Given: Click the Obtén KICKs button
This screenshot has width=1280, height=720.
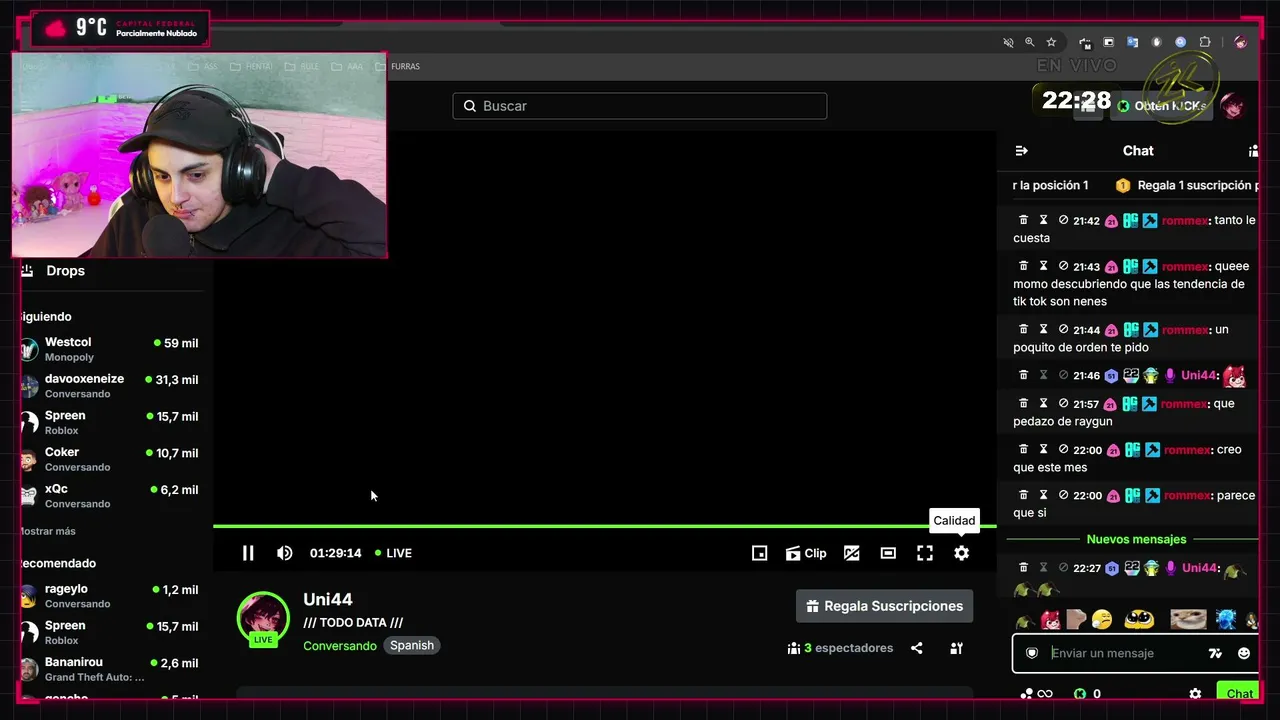Looking at the screenshot, I should 1162,106.
